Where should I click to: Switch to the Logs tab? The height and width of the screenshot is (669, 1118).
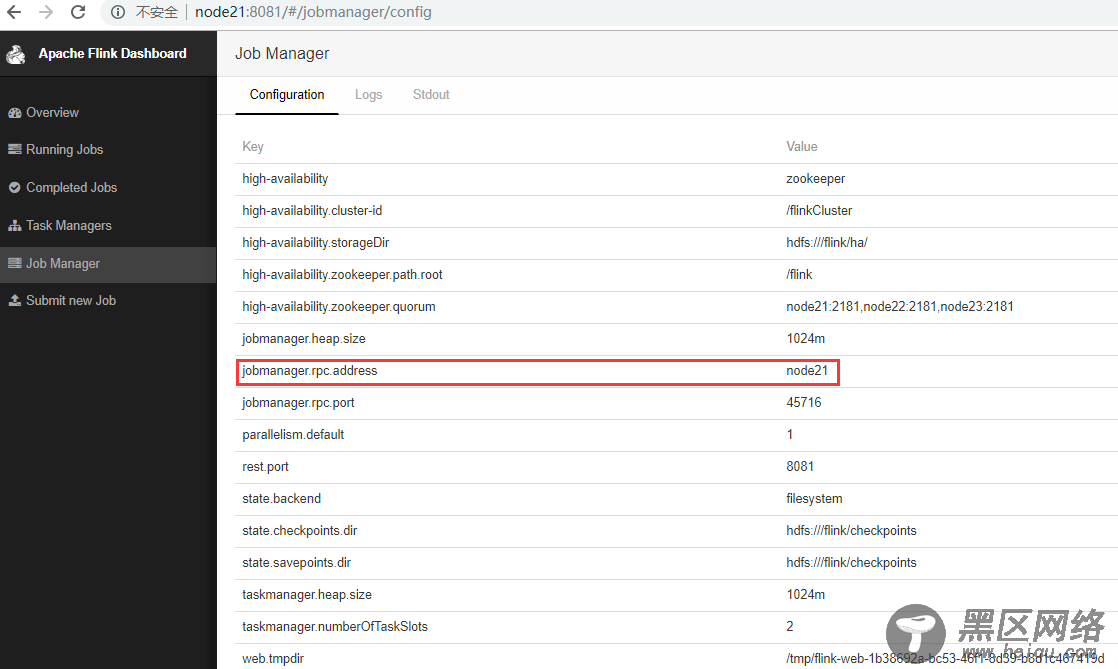coord(369,95)
